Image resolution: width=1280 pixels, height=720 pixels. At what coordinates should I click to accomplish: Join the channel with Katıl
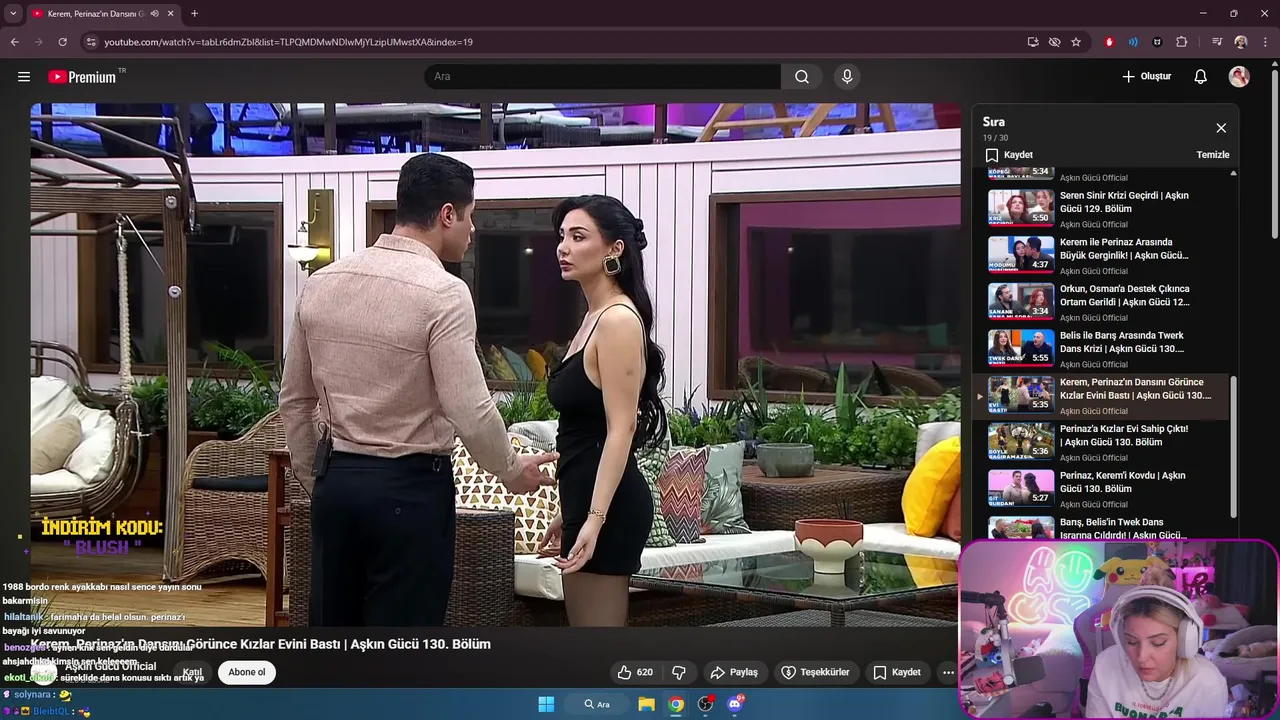(x=192, y=672)
